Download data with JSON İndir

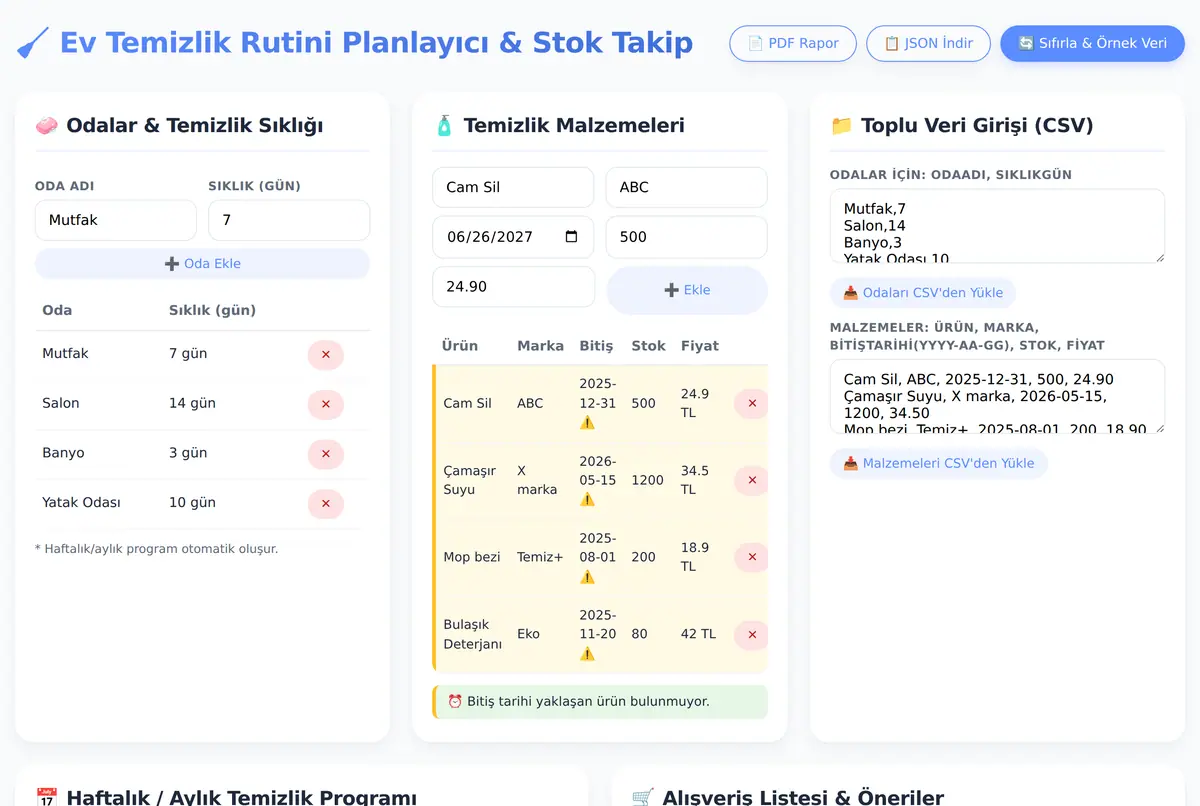pyautogui.click(x=928, y=43)
